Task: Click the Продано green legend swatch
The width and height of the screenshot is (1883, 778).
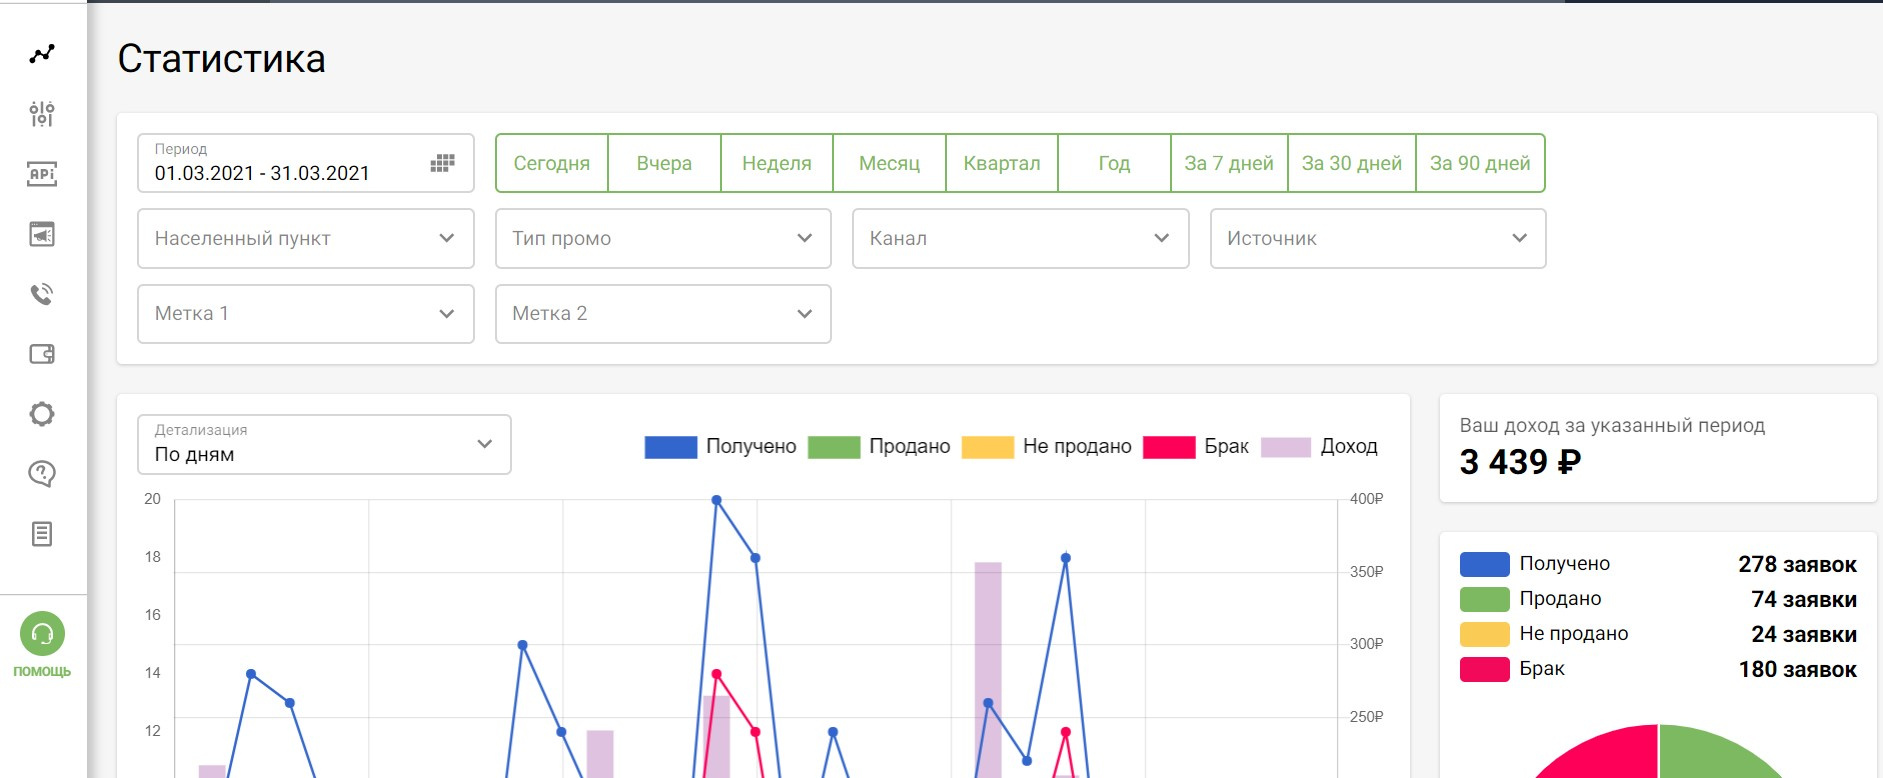Action: pyautogui.click(x=834, y=447)
